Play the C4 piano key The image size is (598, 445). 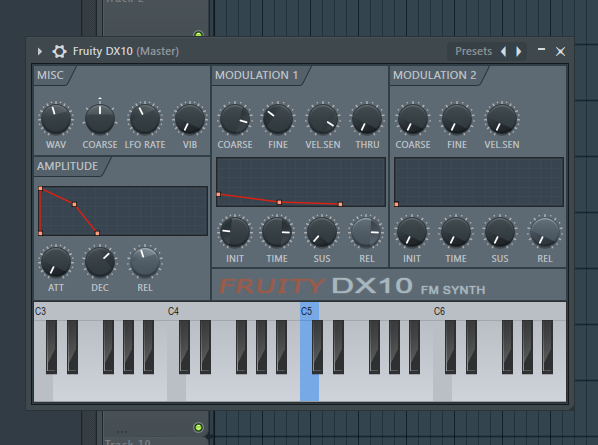pyautogui.click(x=176, y=387)
